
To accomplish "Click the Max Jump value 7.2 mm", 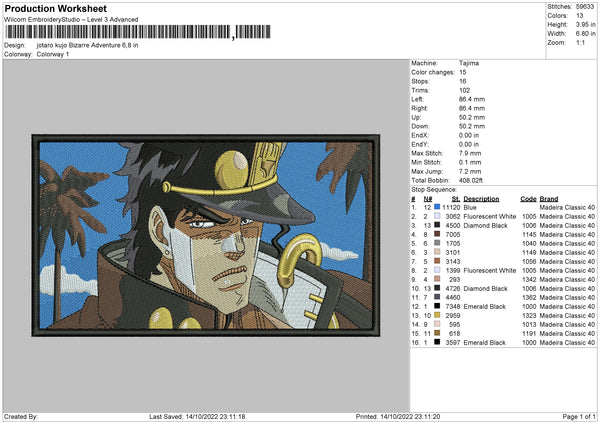I will click(470, 171).
